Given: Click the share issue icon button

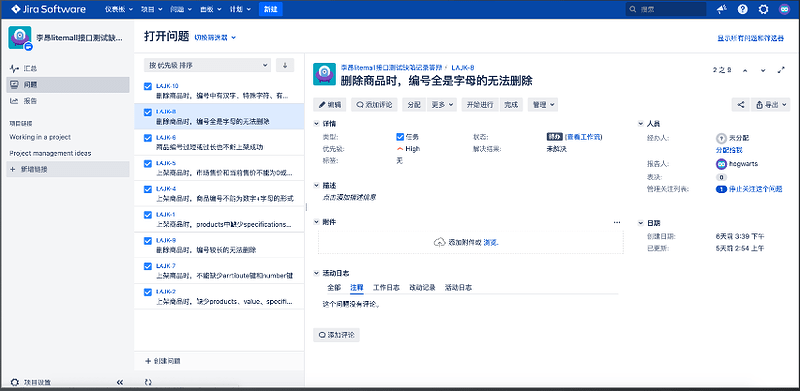Looking at the screenshot, I should coord(740,105).
